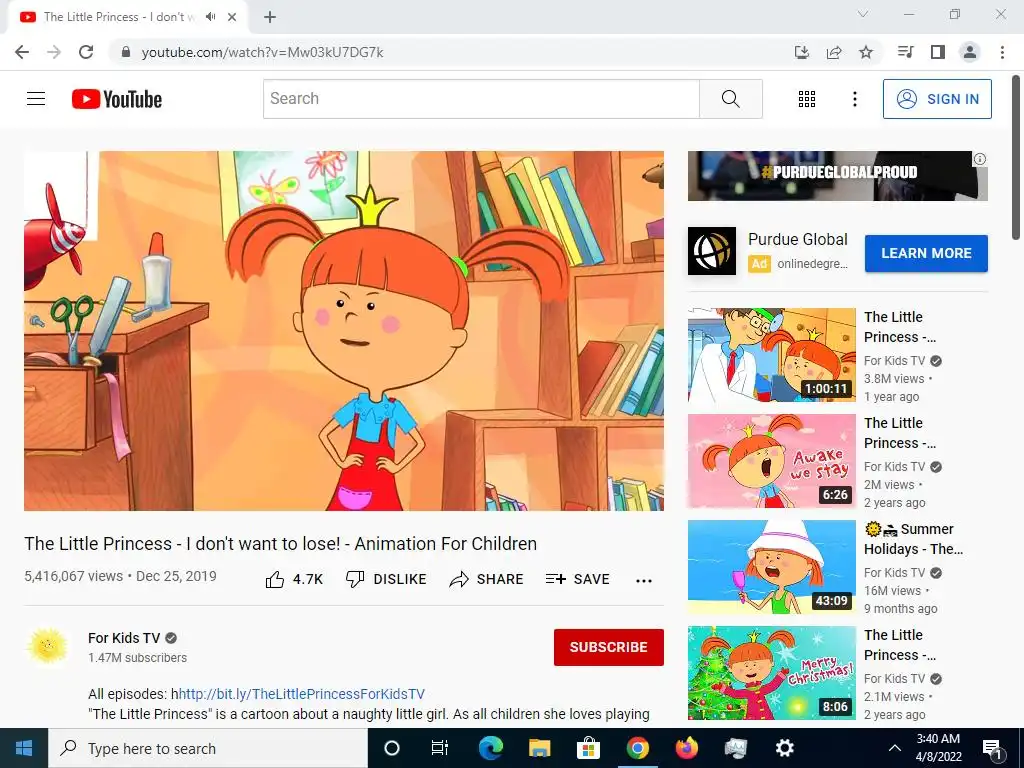The image size is (1024, 768).
Task: Open the notification center icon
Action: tap(993, 748)
